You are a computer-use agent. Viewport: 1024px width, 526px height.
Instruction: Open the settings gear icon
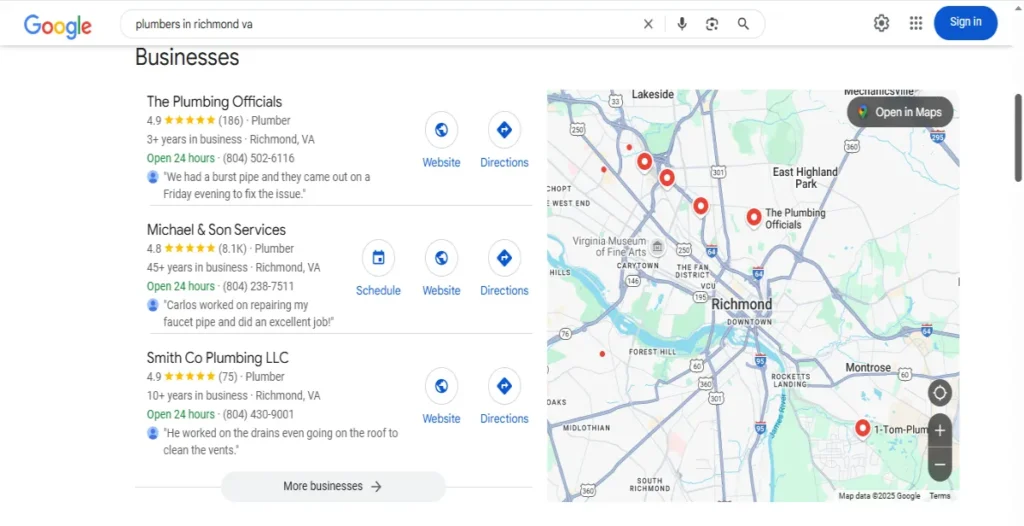[x=881, y=24]
